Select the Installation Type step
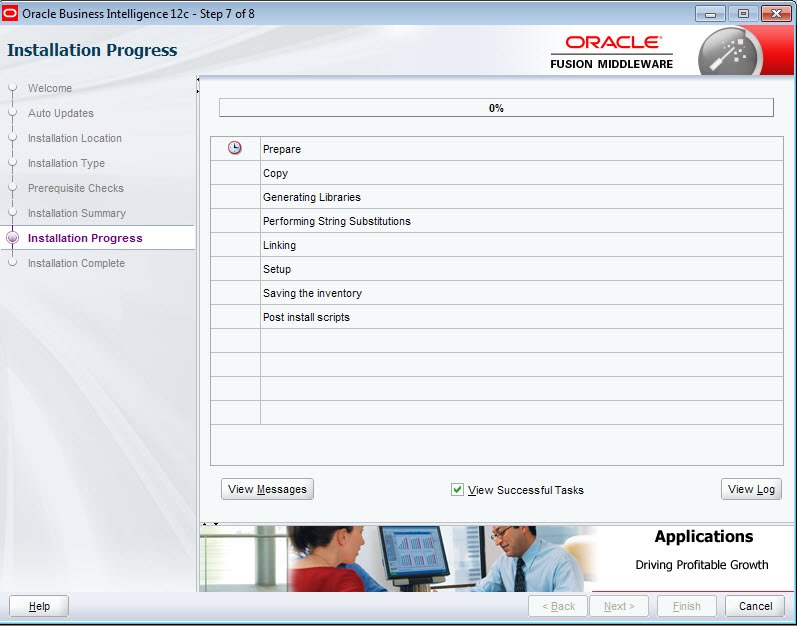This screenshot has height=626, width=797. click(x=66, y=163)
